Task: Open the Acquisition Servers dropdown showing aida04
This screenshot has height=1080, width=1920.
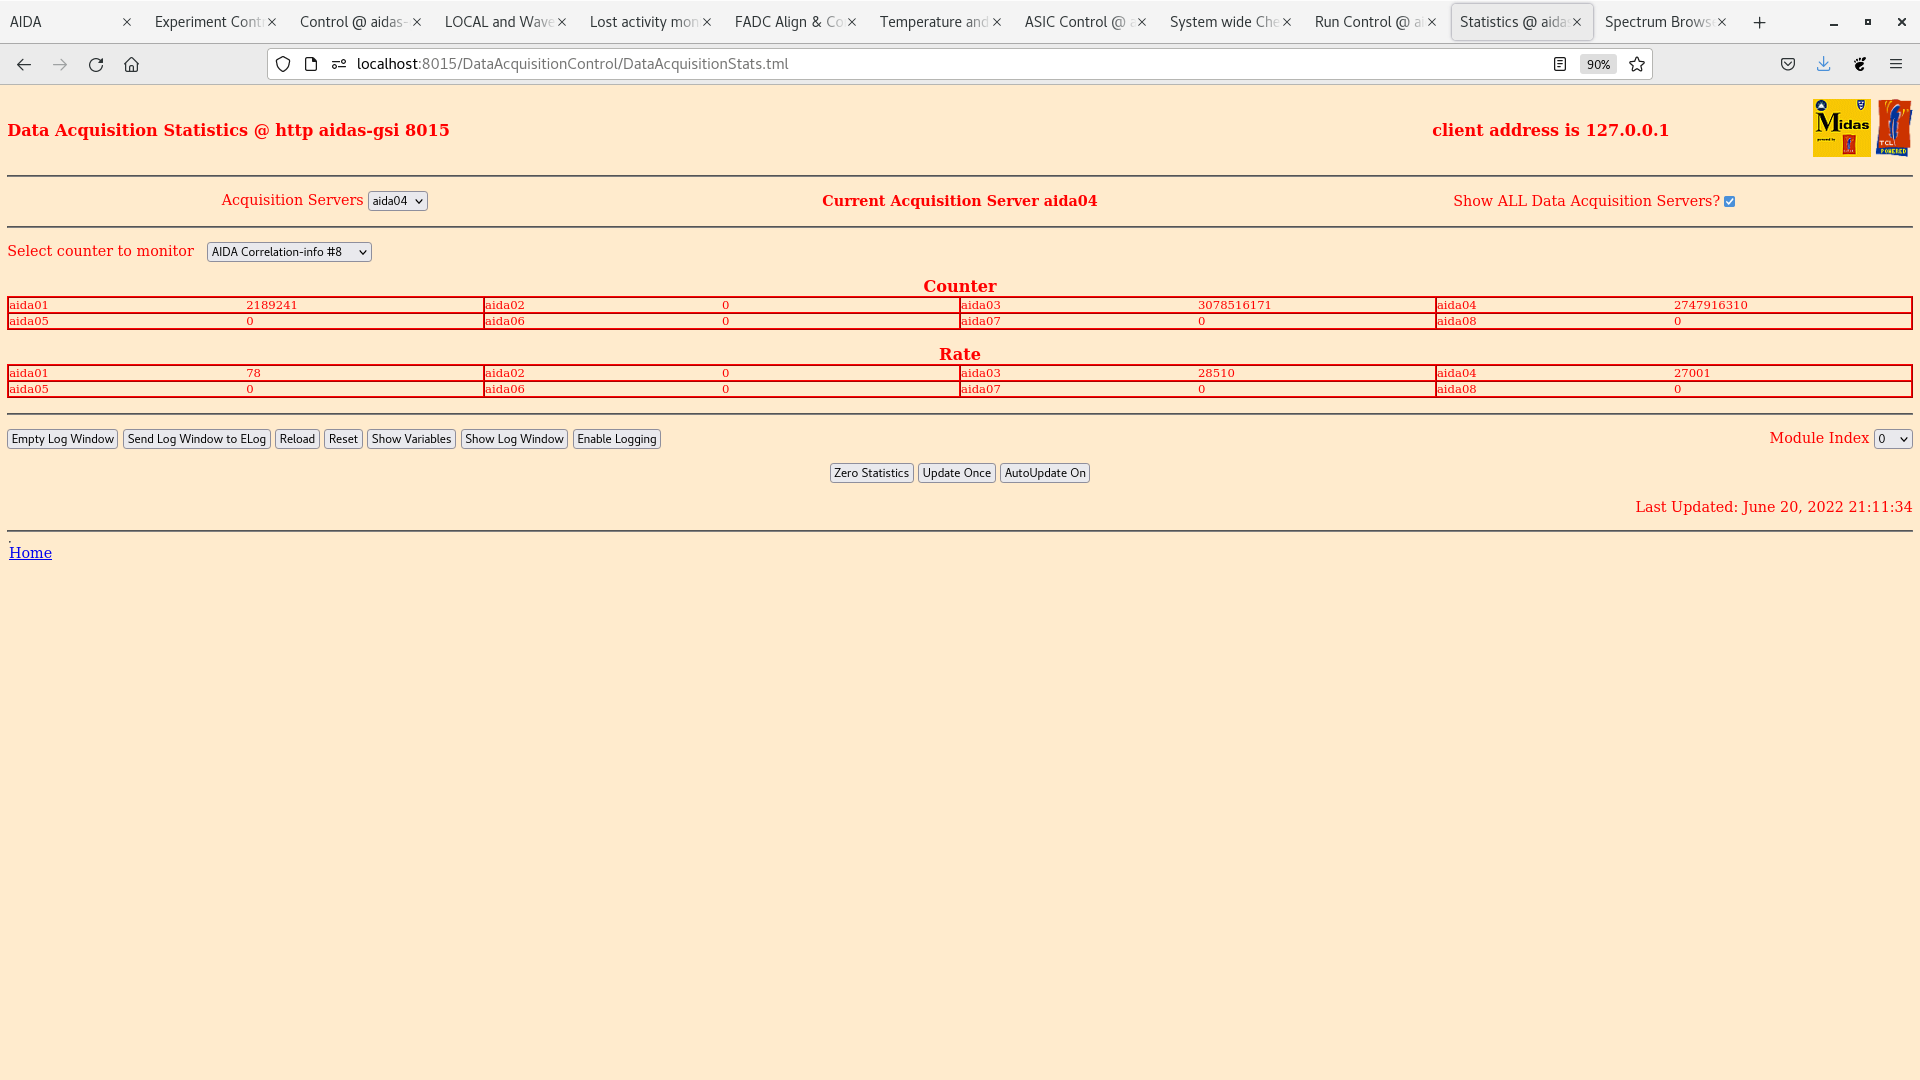Action: pyautogui.click(x=398, y=201)
